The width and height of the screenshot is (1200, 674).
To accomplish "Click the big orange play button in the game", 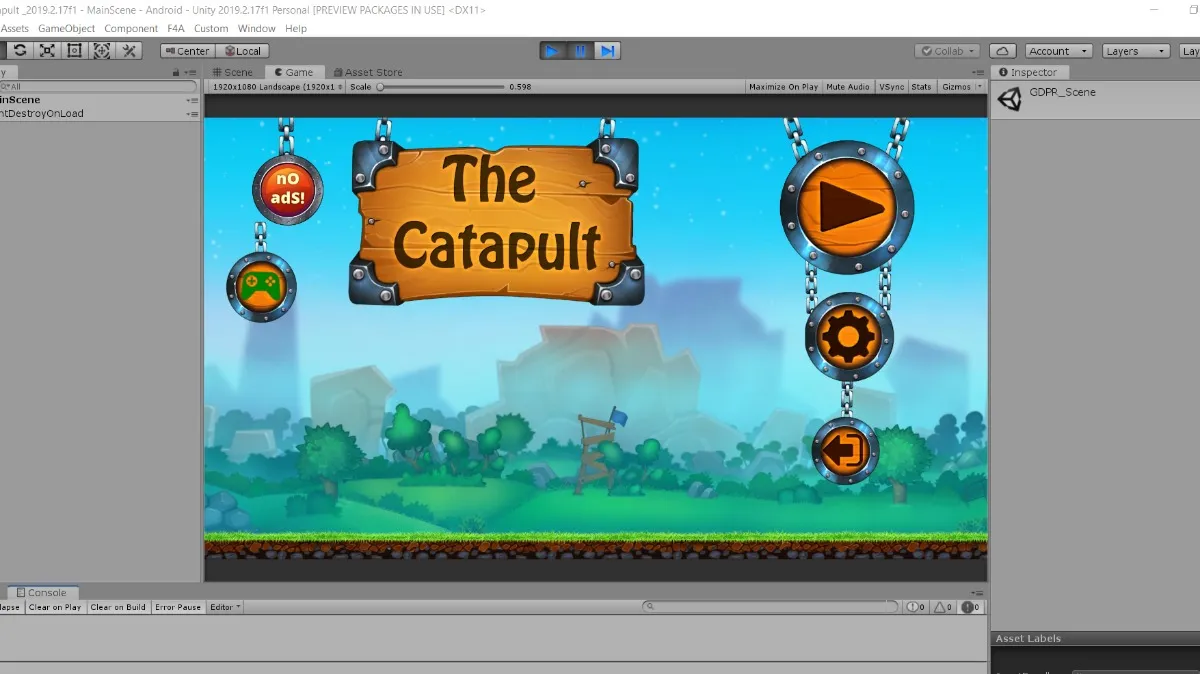I will click(847, 208).
